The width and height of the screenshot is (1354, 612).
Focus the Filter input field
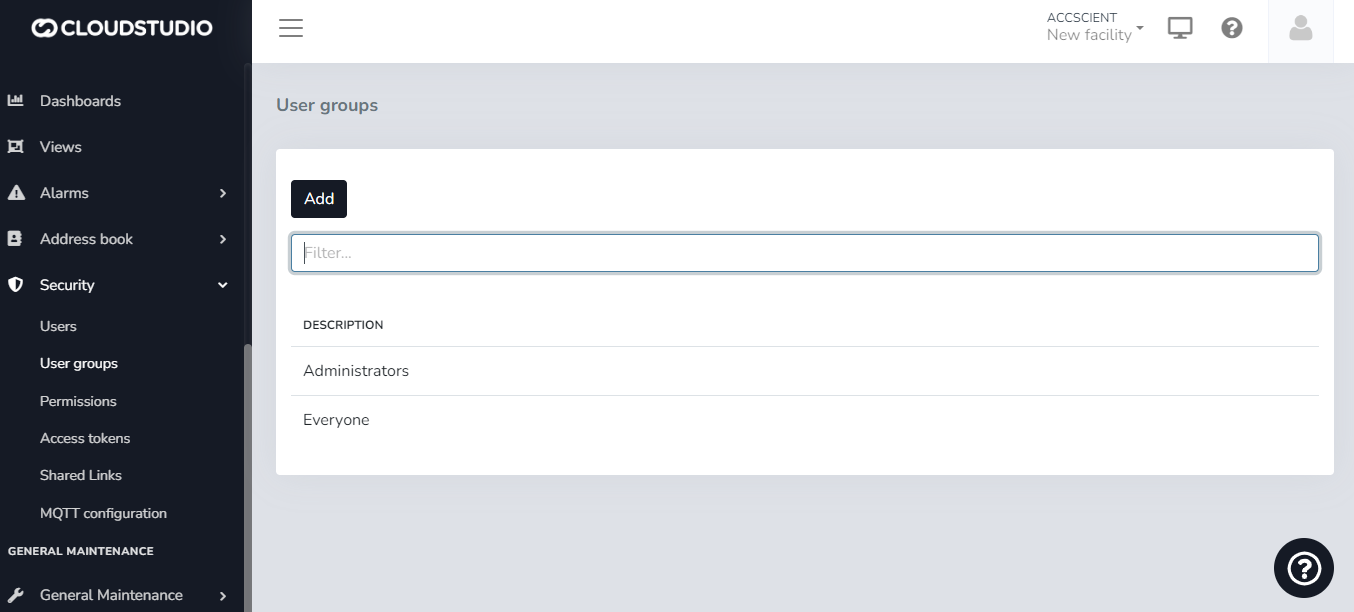(x=804, y=253)
